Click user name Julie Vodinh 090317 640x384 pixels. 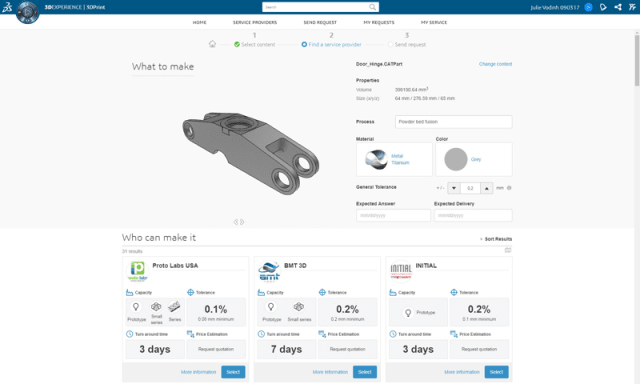point(555,7)
